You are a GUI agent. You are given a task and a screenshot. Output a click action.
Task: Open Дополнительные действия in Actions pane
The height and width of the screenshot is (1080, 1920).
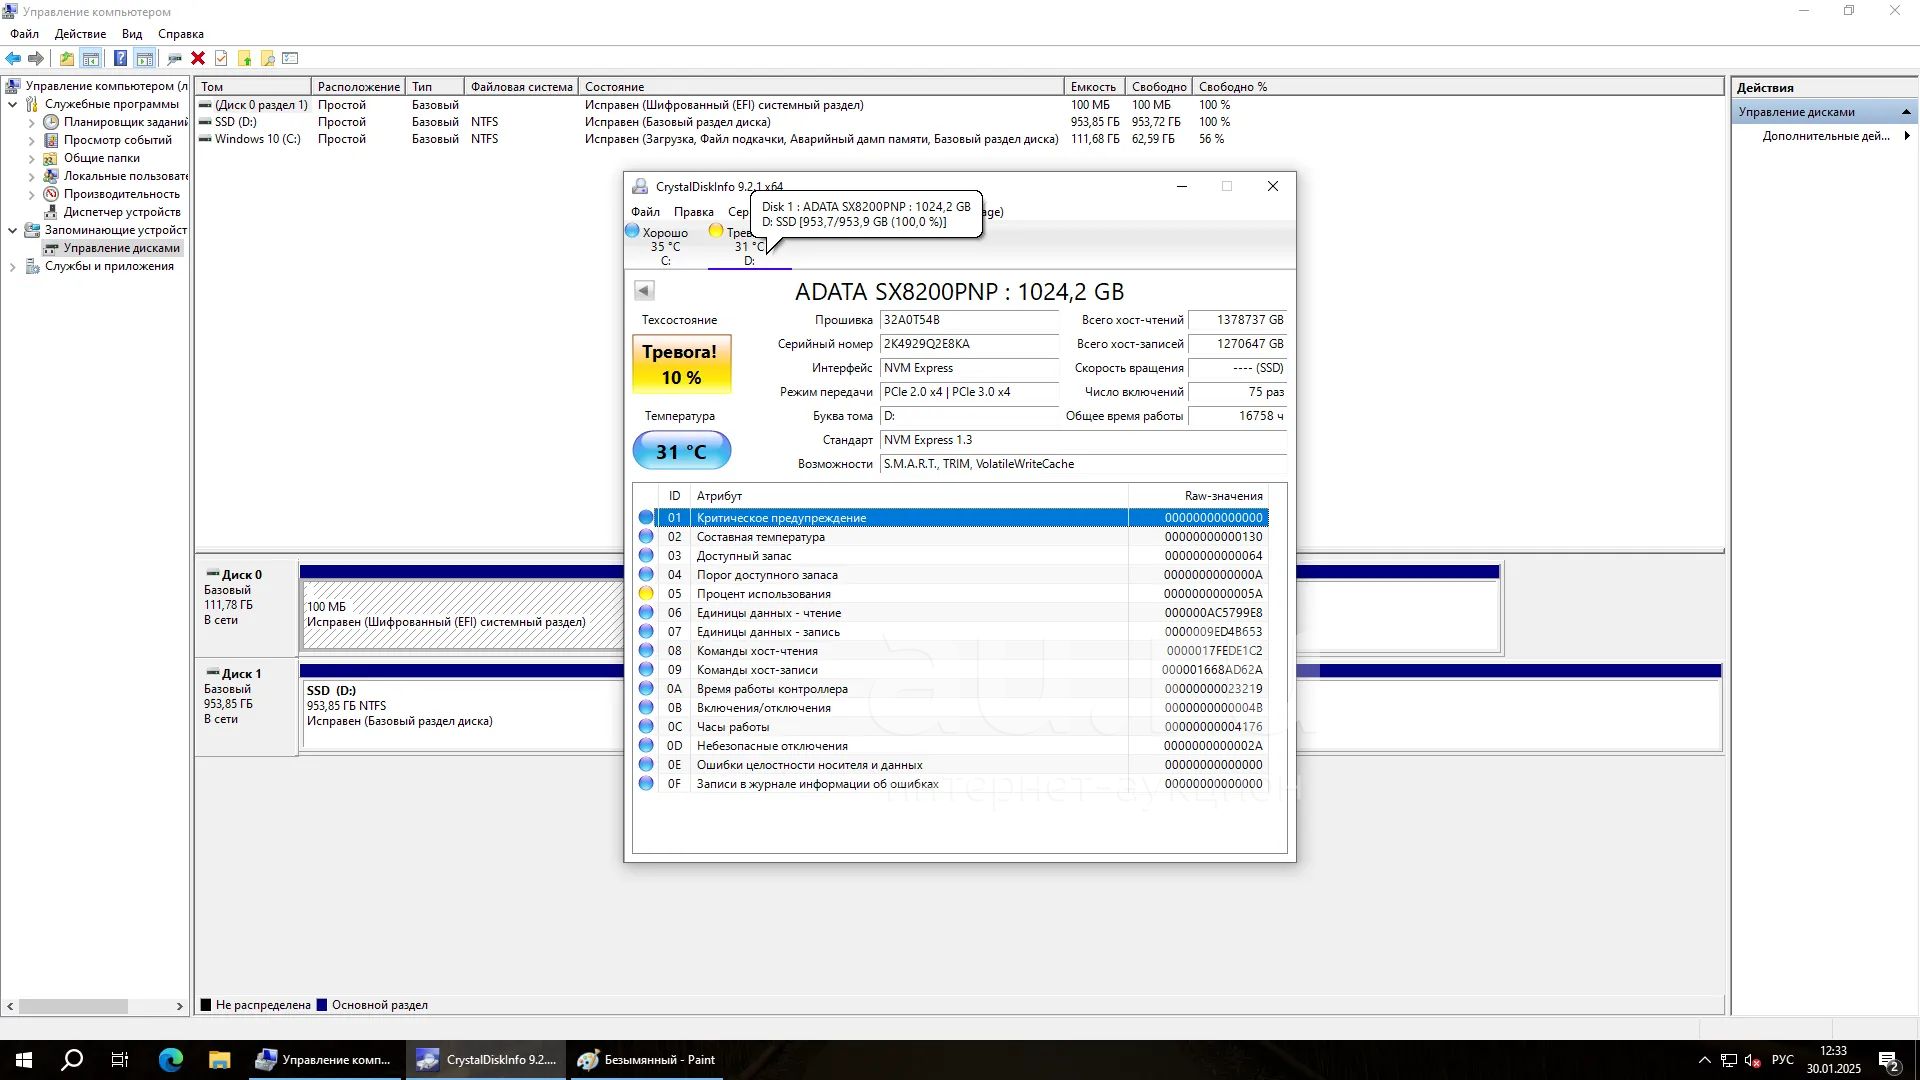(1826, 136)
